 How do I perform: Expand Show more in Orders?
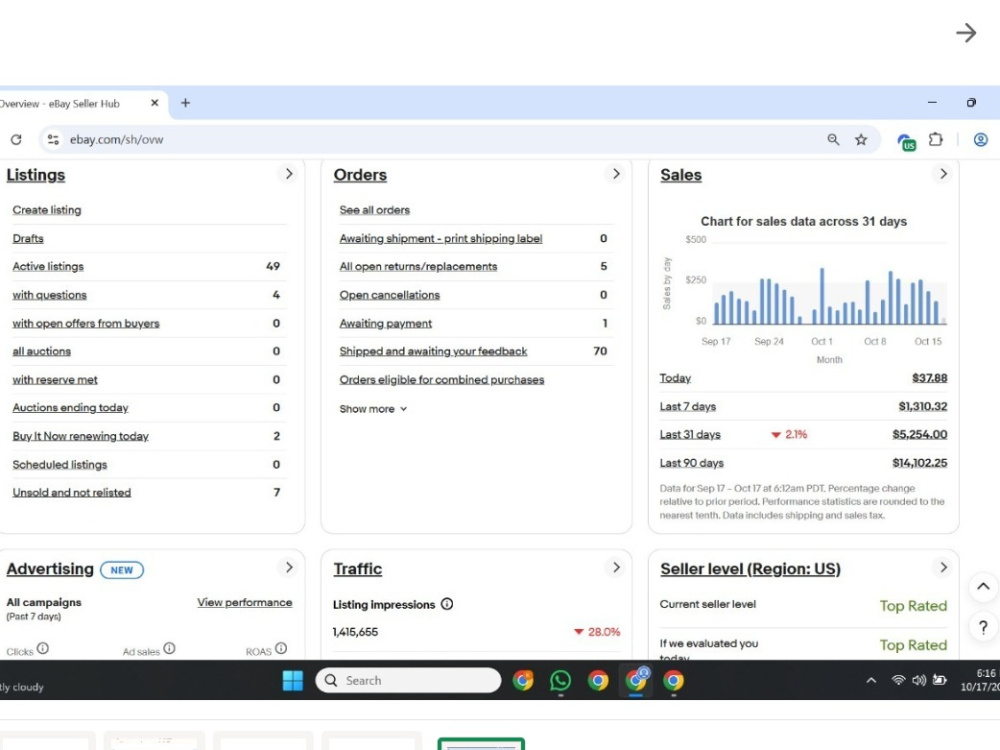(373, 409)
